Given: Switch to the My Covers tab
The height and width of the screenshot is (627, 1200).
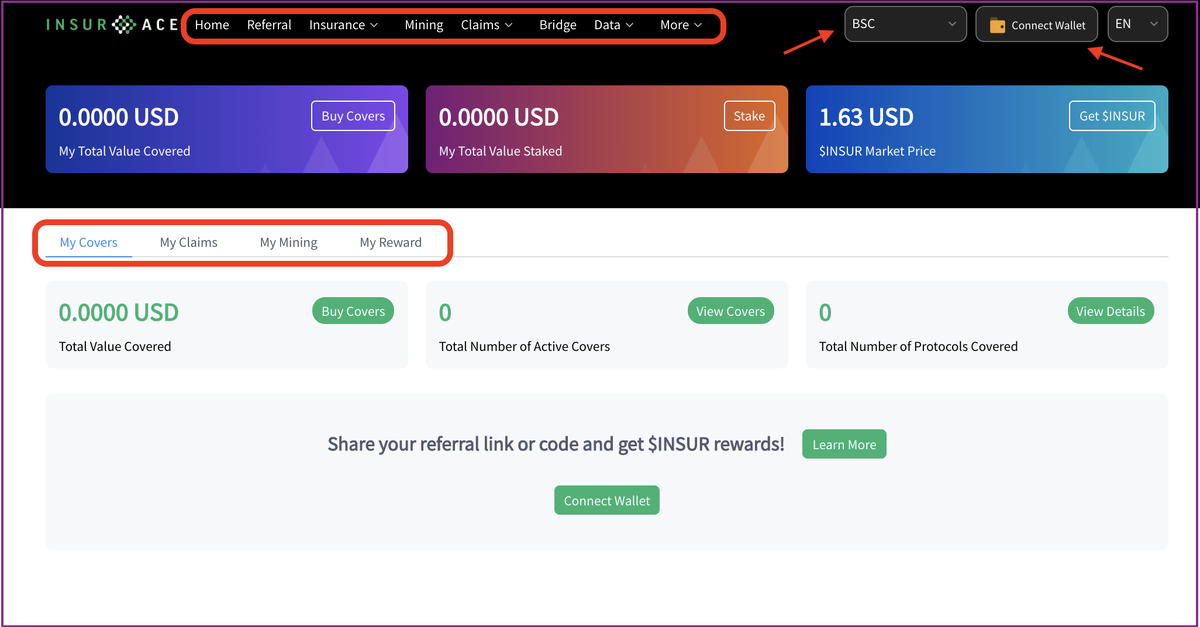Looking at the screenshot, I should [x=89, y=242].
